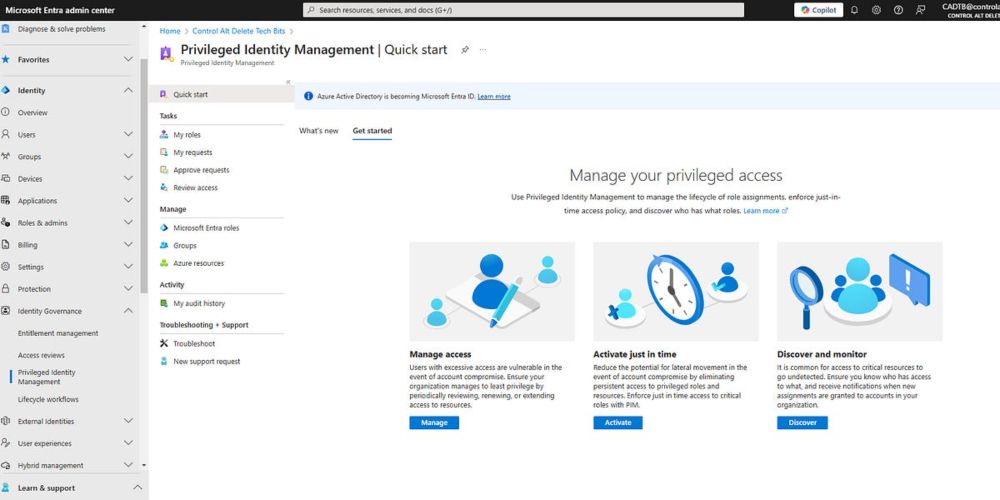Open Diagnose & solve problems
This screenshot has height=500, width=1000.
coord(62,29)
